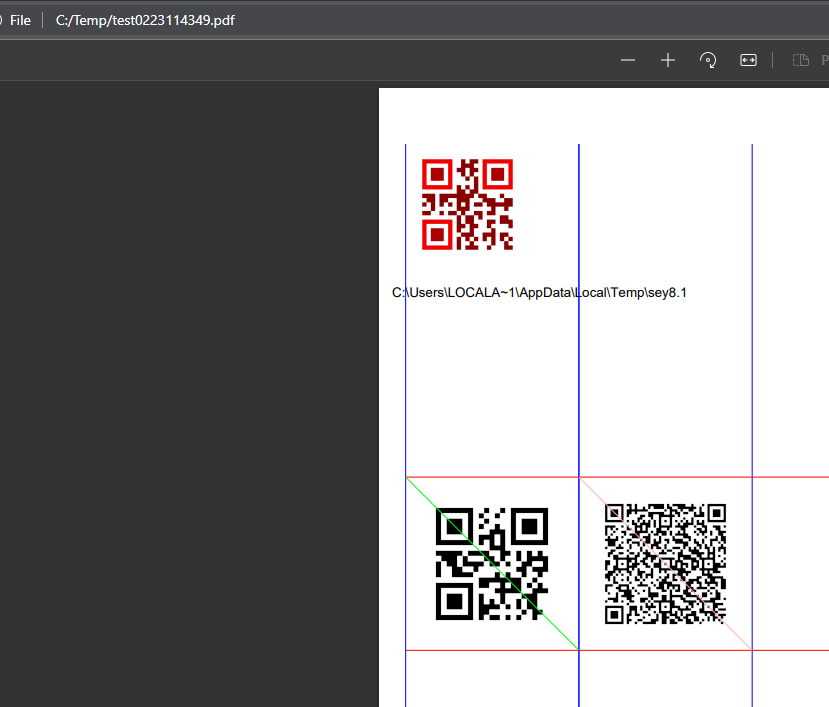Fit page to width
This screenshot has width=829, height=707.
coord(748,60)
